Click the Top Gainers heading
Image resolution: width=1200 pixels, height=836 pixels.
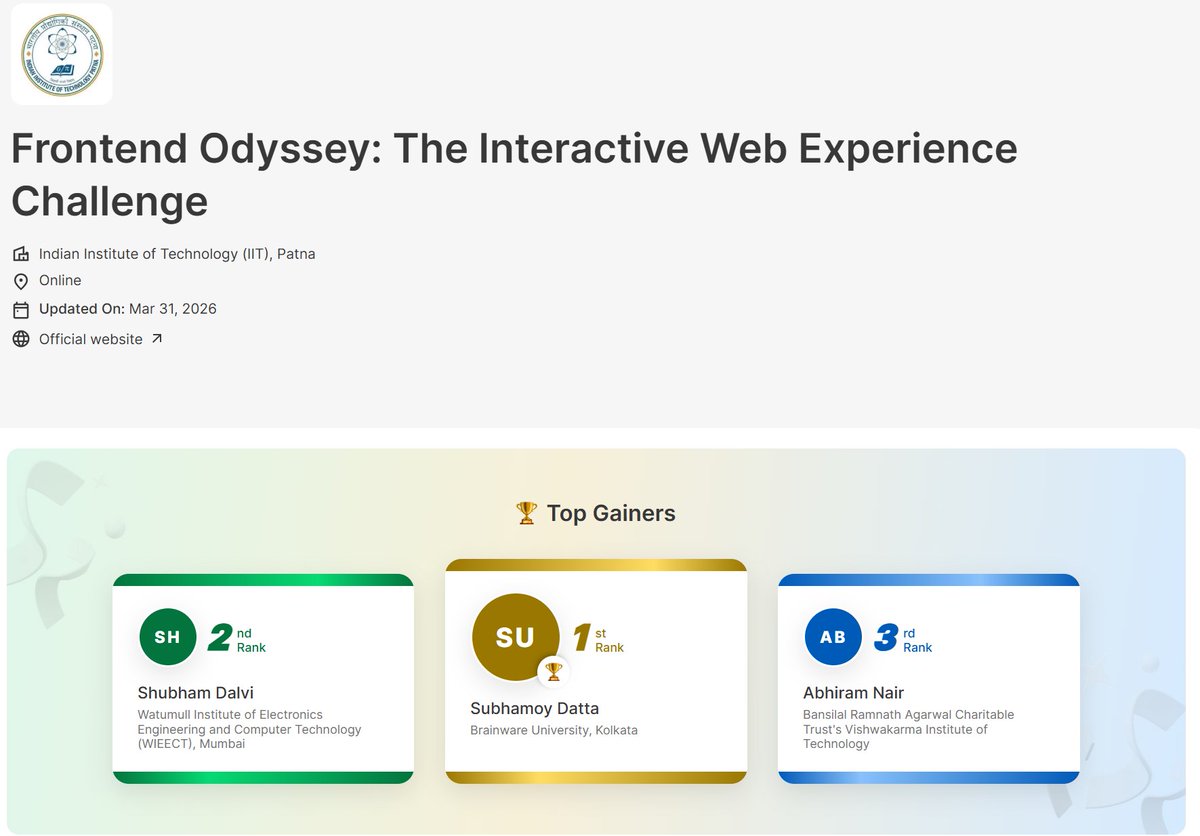point(611,513)
